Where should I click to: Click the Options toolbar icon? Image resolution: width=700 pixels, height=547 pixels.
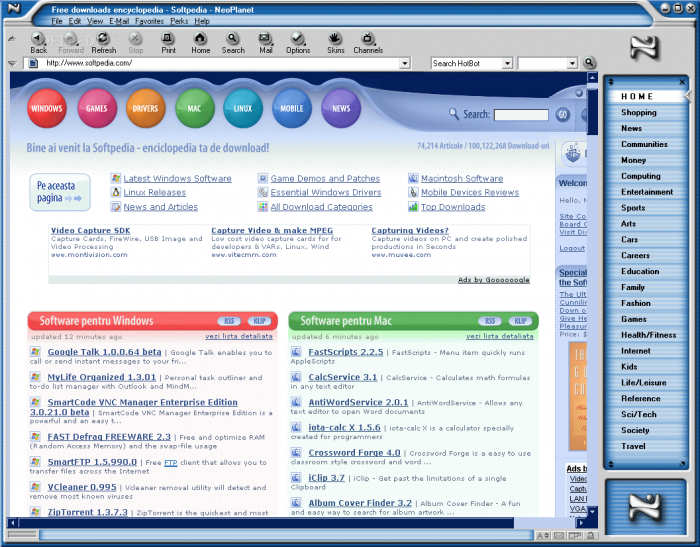(x=298, y=41)
